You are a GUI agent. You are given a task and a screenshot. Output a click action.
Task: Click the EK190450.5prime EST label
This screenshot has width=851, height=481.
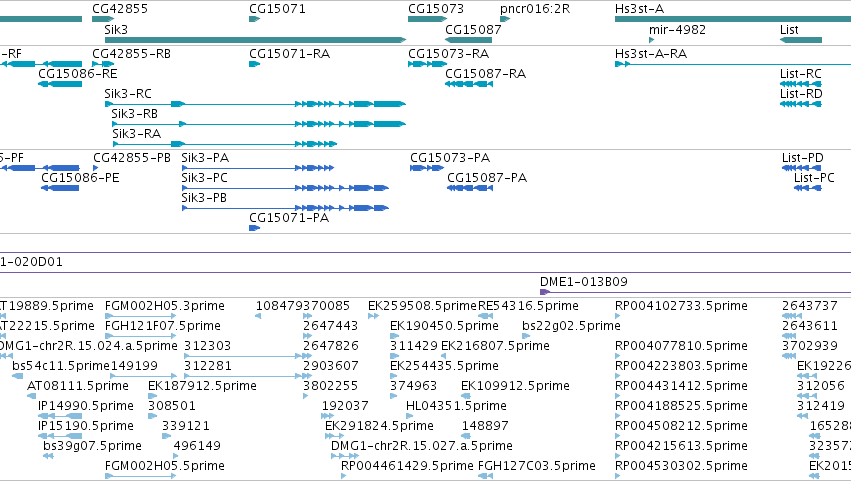tap(444, 326)
